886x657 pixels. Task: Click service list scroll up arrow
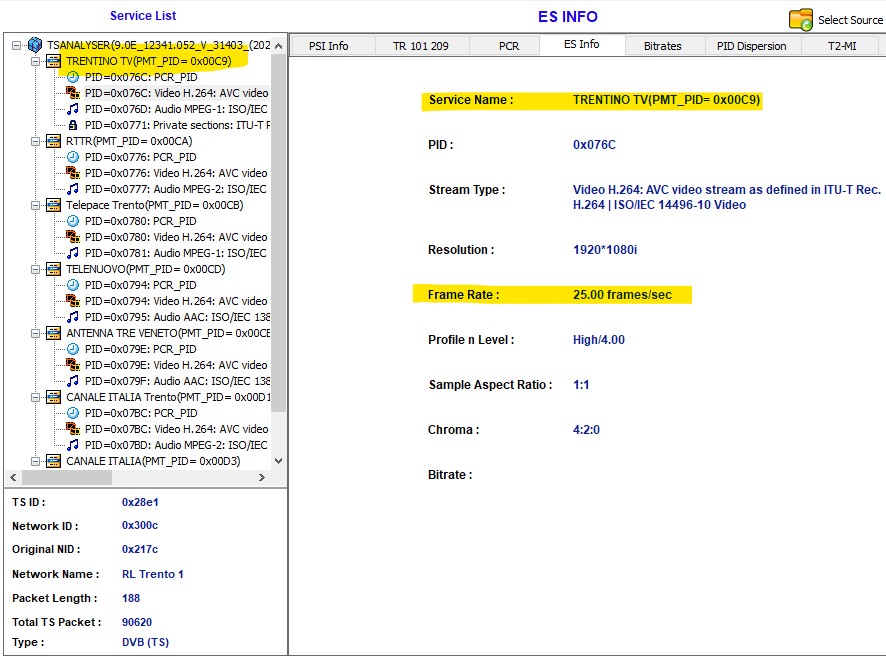point(278,46)
